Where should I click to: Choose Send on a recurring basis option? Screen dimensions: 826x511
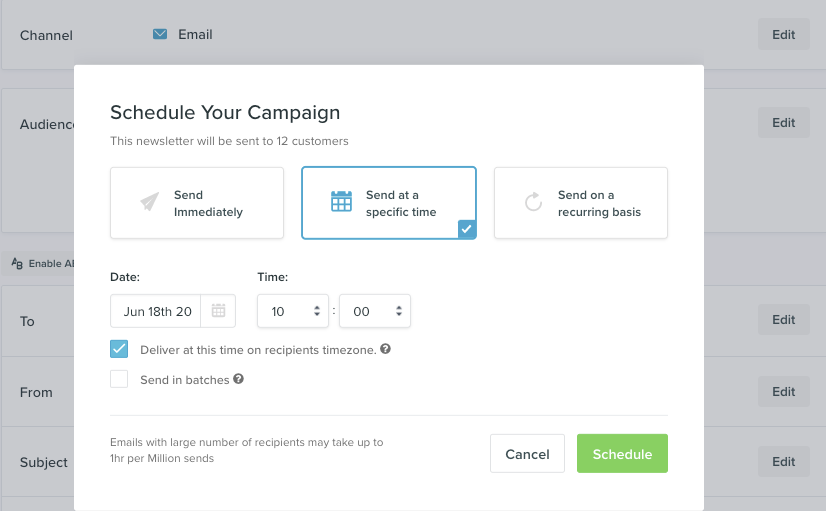tap(581, 203)
